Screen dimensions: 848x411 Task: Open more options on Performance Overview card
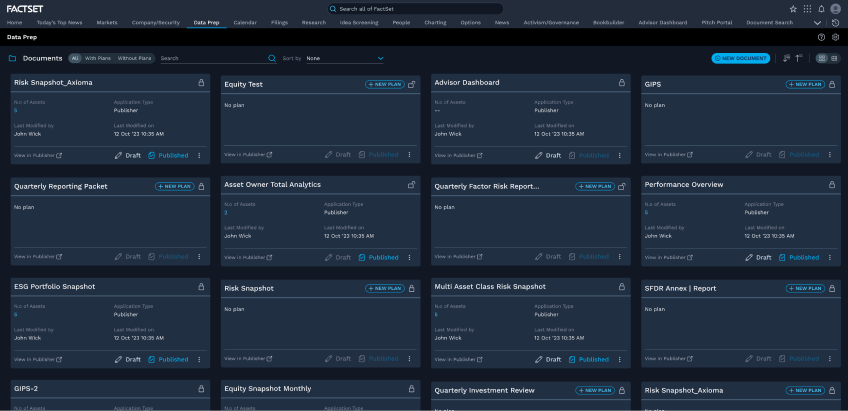[830, 257]
